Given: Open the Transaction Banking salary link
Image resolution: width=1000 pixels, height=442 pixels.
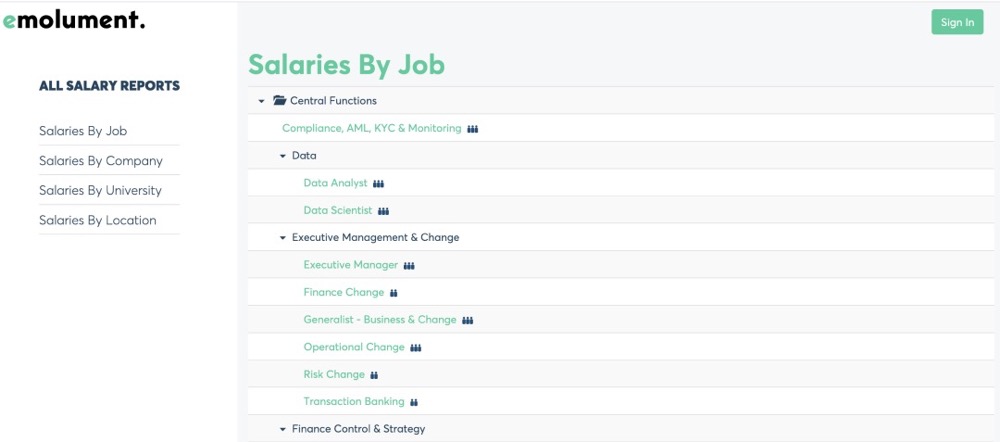Looking at the screenshot, I should tap(354, 402).
